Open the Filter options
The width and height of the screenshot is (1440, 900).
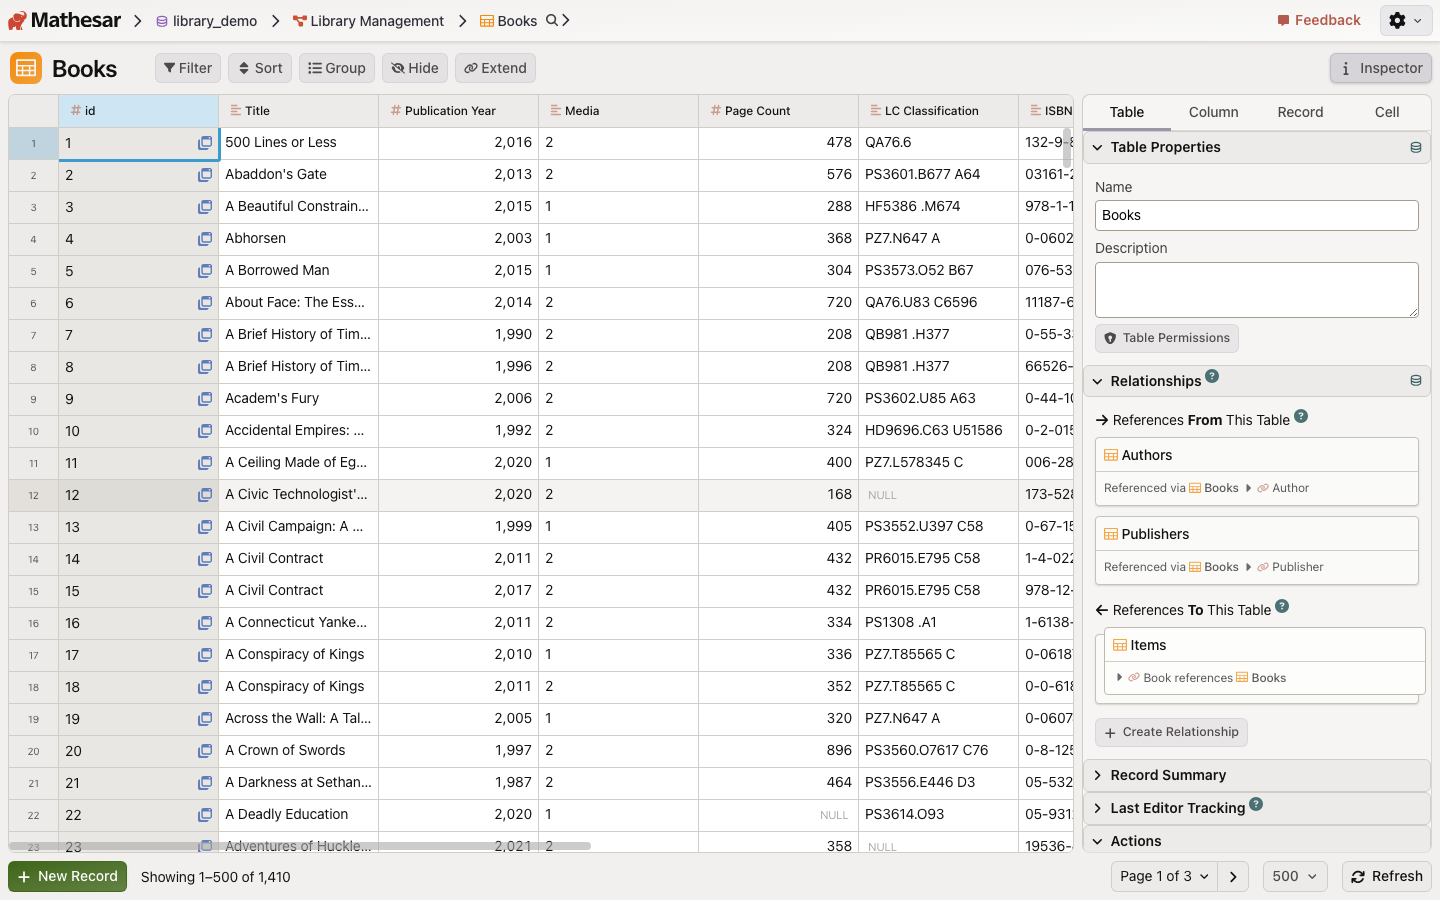pyautogui.click(x=188, y=68)
